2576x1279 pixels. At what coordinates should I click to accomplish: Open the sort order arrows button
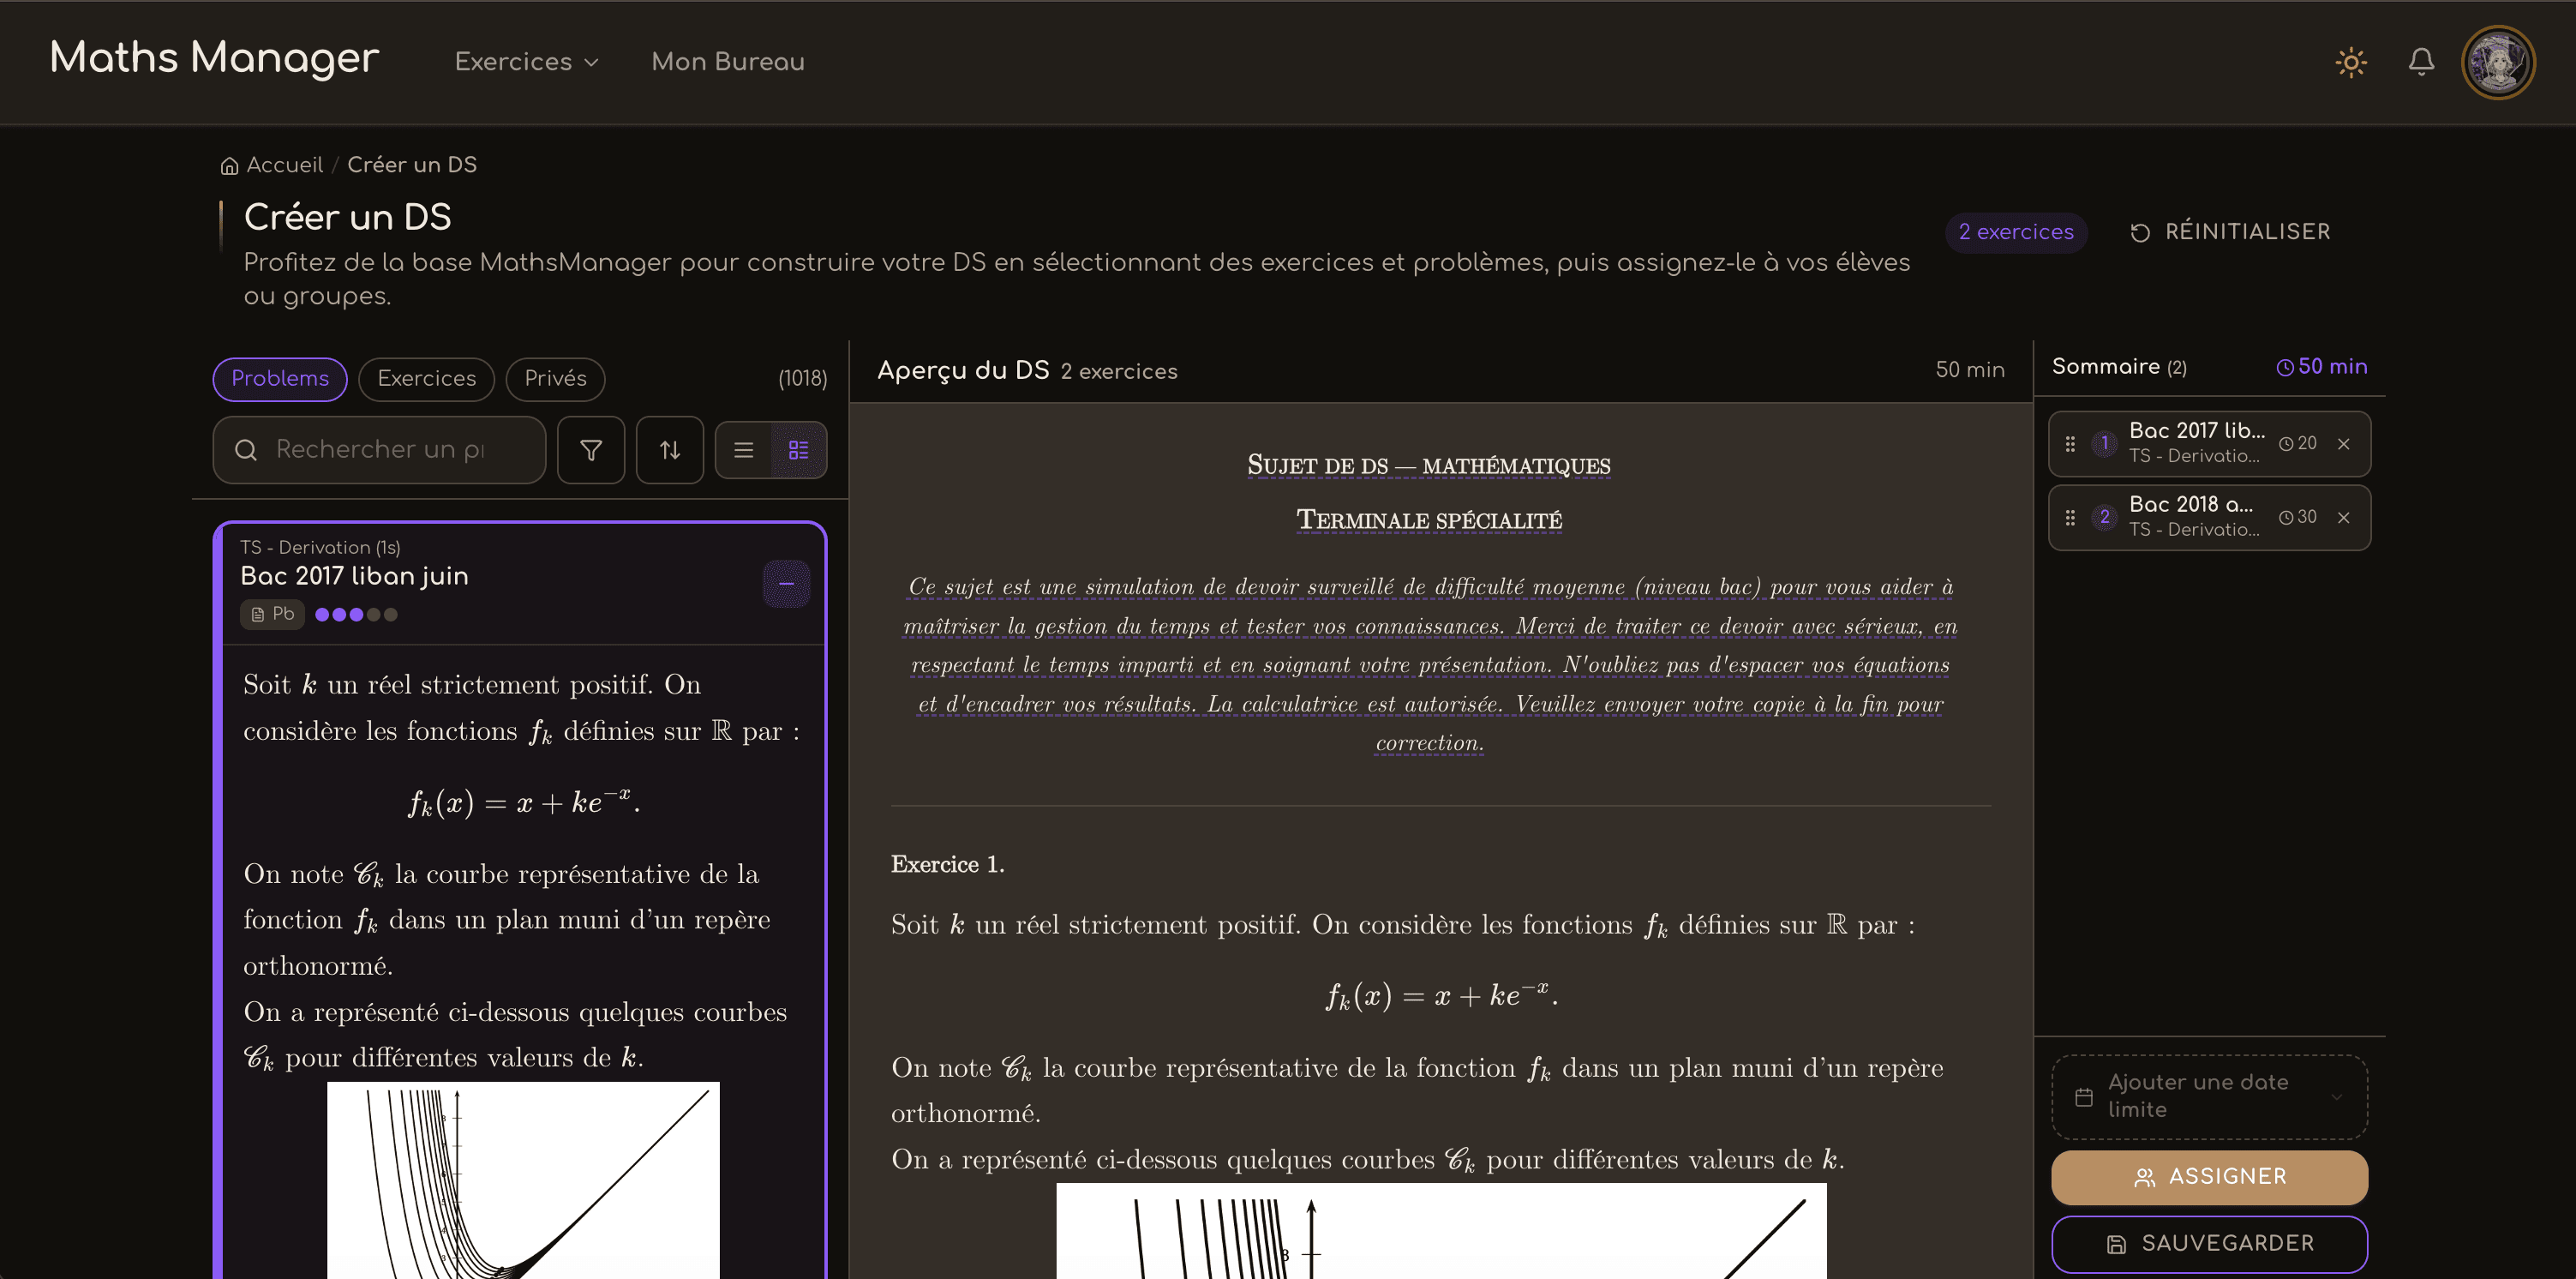(x=670, y=450)
